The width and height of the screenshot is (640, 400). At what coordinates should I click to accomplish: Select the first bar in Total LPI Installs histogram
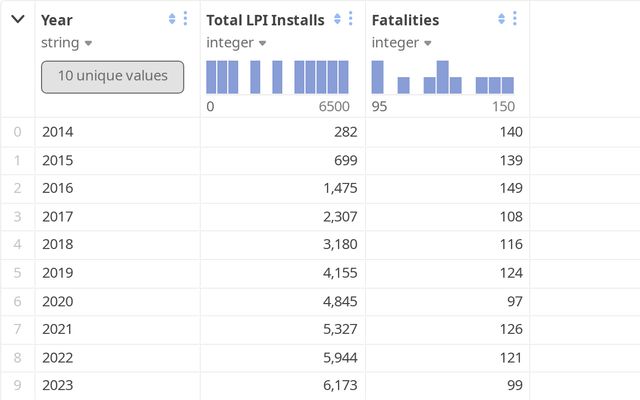211,77
